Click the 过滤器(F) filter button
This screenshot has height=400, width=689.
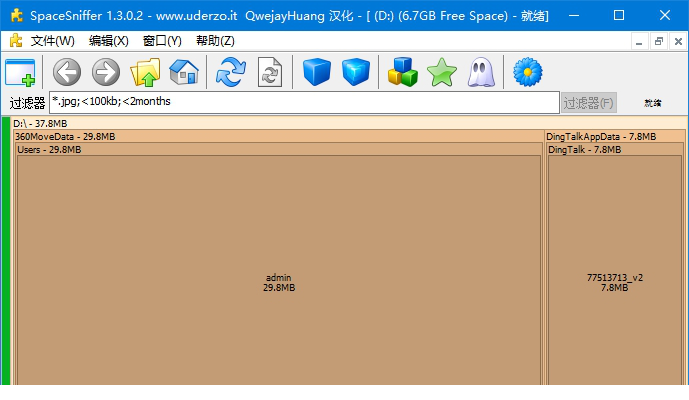pyautogui.click(x=589, y=103)
